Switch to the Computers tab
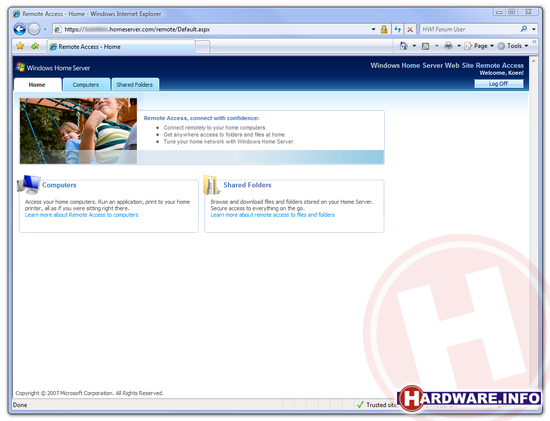550x421 pixels. coord(86,85)
